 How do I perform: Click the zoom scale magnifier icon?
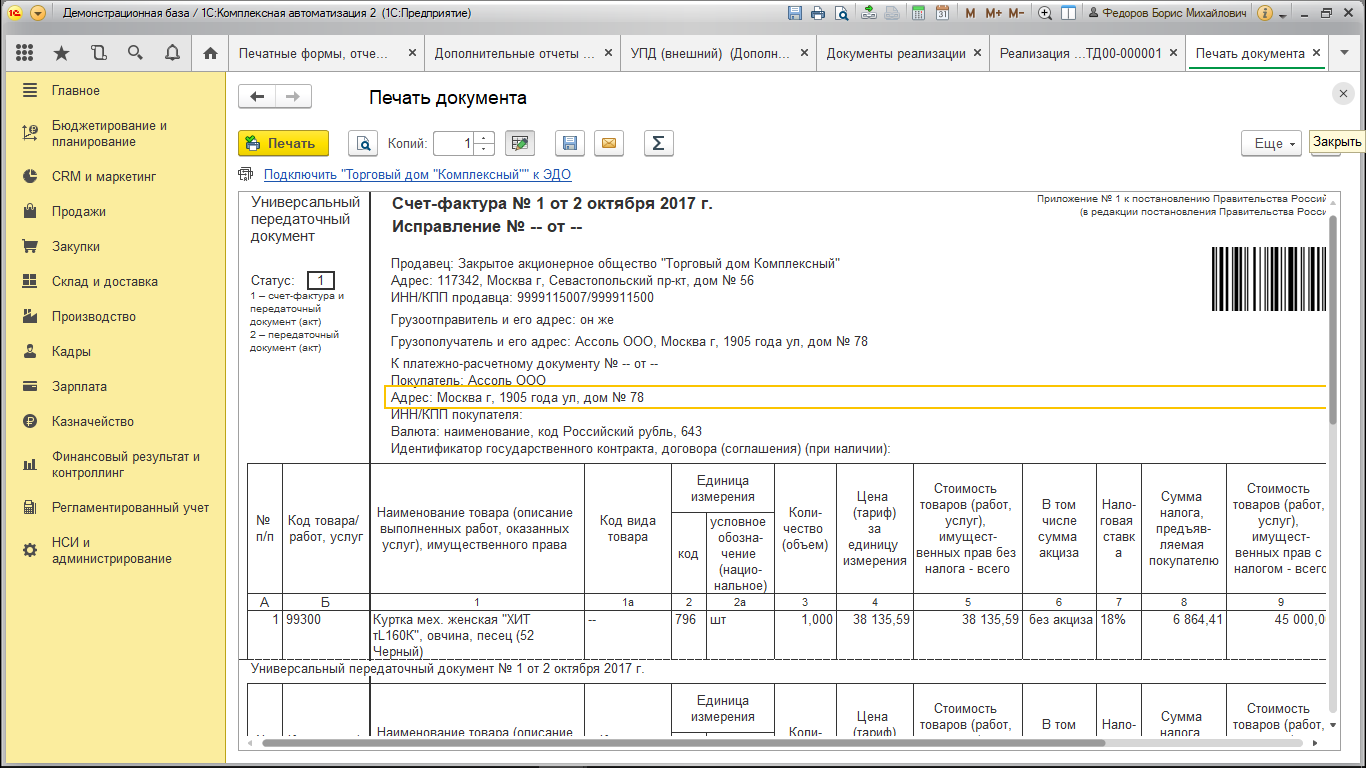1045,13
